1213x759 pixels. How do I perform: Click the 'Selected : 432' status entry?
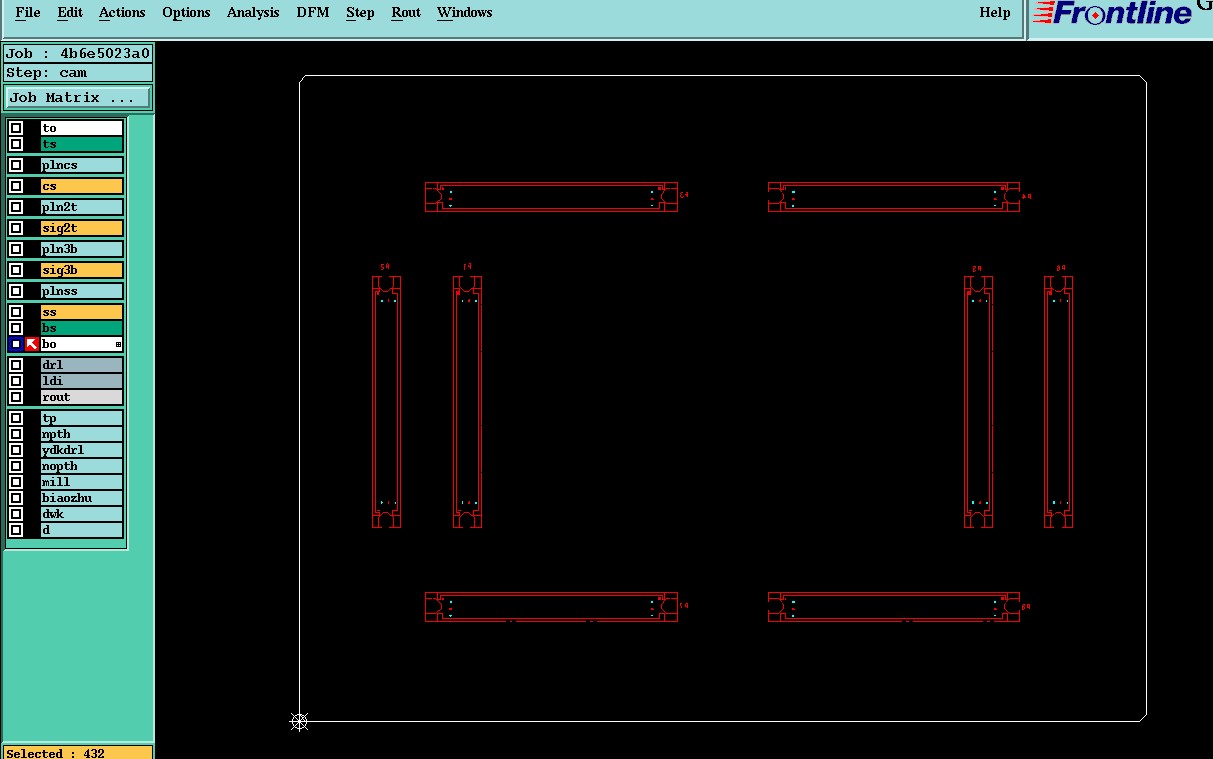[x=78, y=753]
